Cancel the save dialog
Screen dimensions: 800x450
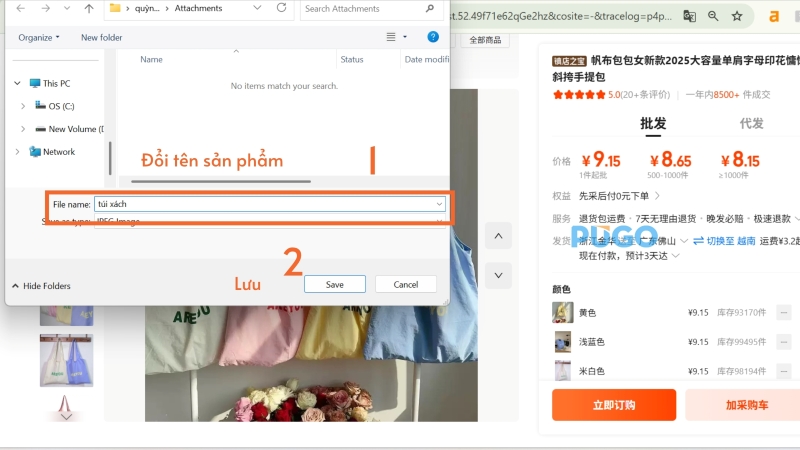406,284
